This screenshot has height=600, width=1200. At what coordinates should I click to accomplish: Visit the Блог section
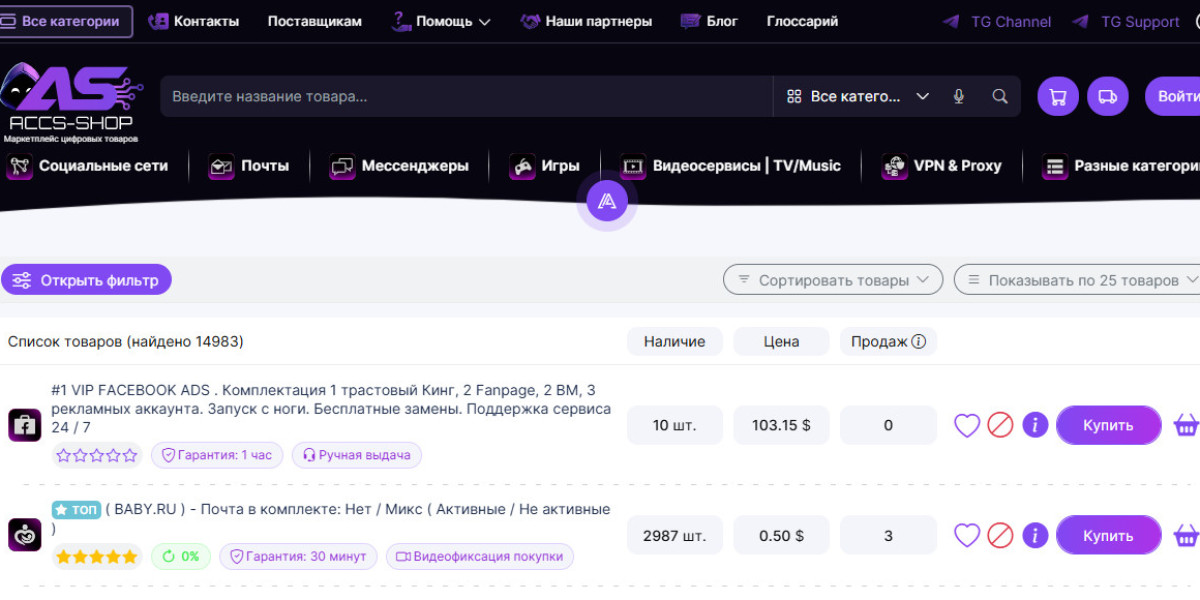pos(709,21)
